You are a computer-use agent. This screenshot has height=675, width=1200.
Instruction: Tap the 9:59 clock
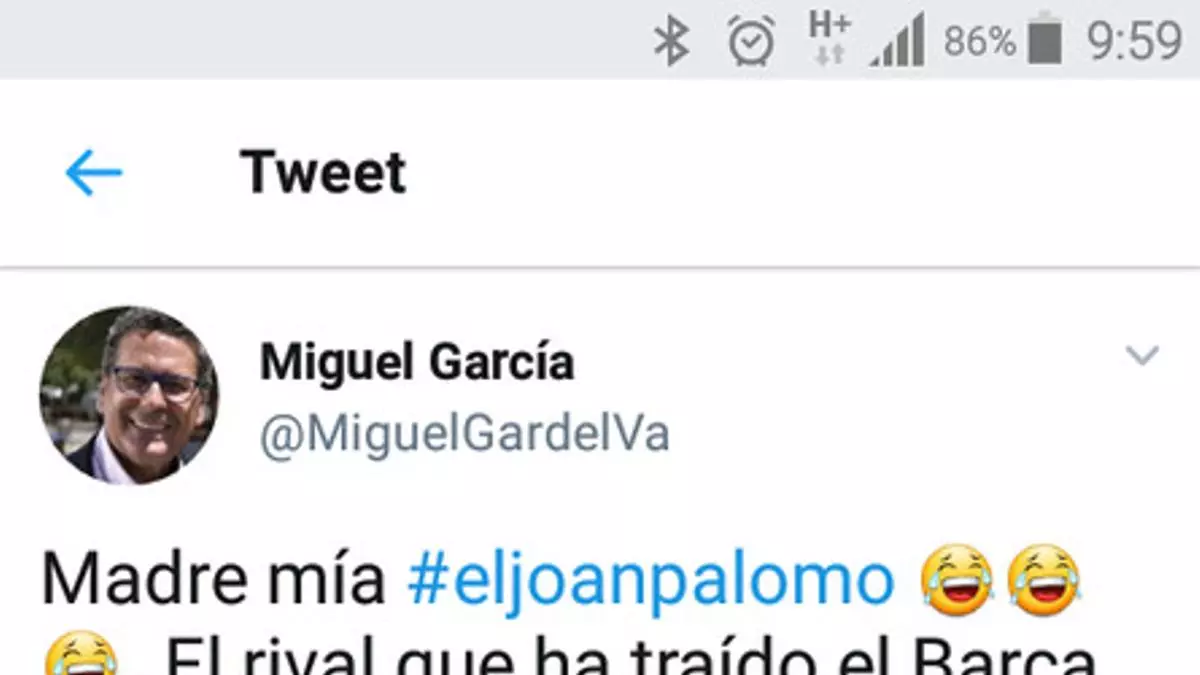1134,41
